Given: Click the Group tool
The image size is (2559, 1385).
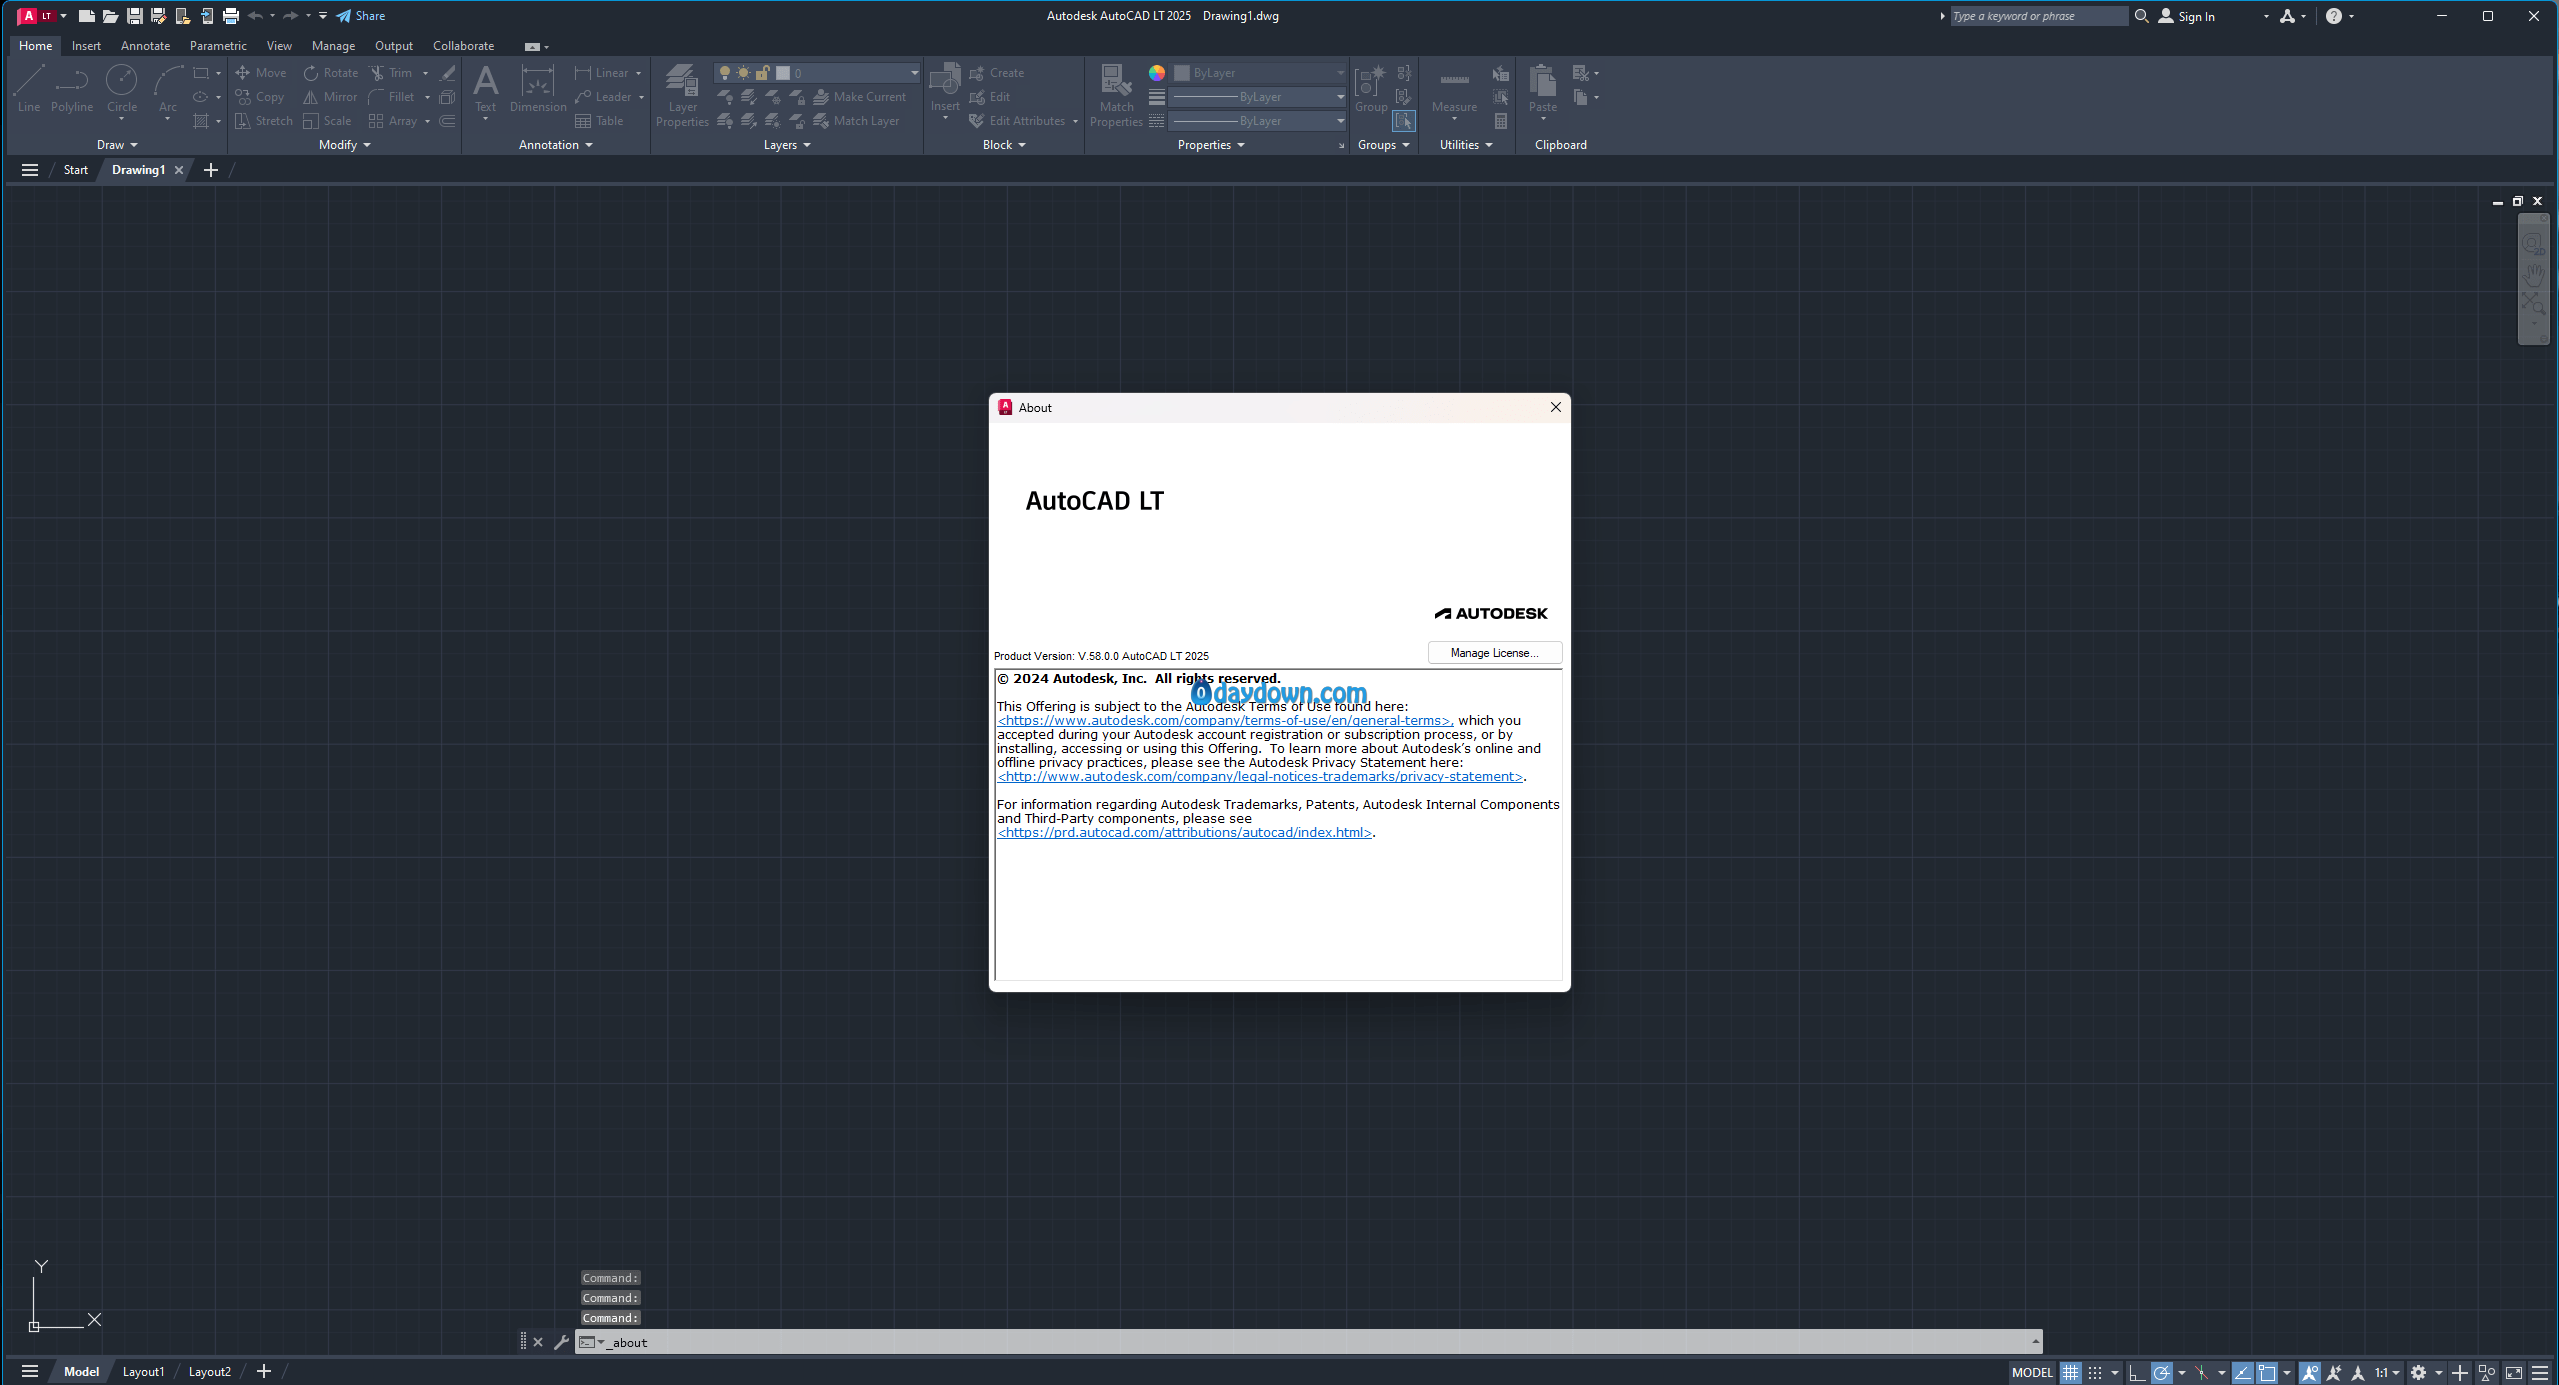Looking at the screenshot, I should tap(1371, 88).
